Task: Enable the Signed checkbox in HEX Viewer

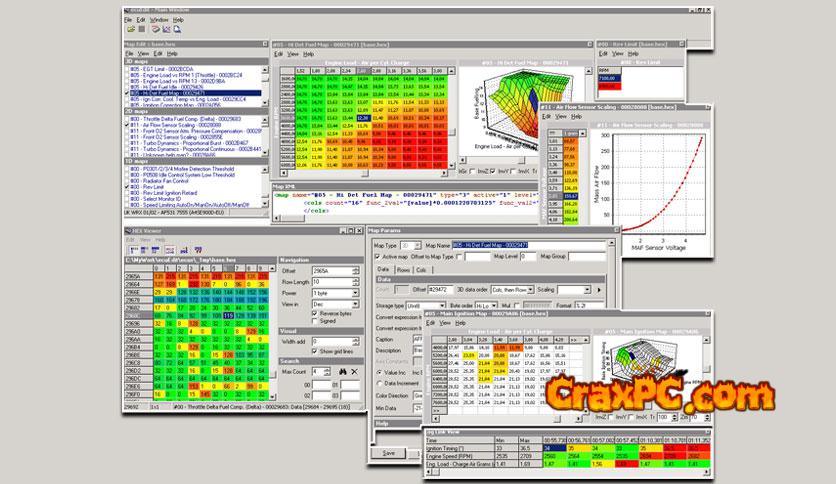Action: pyautogui.click(x=315, y=321)
